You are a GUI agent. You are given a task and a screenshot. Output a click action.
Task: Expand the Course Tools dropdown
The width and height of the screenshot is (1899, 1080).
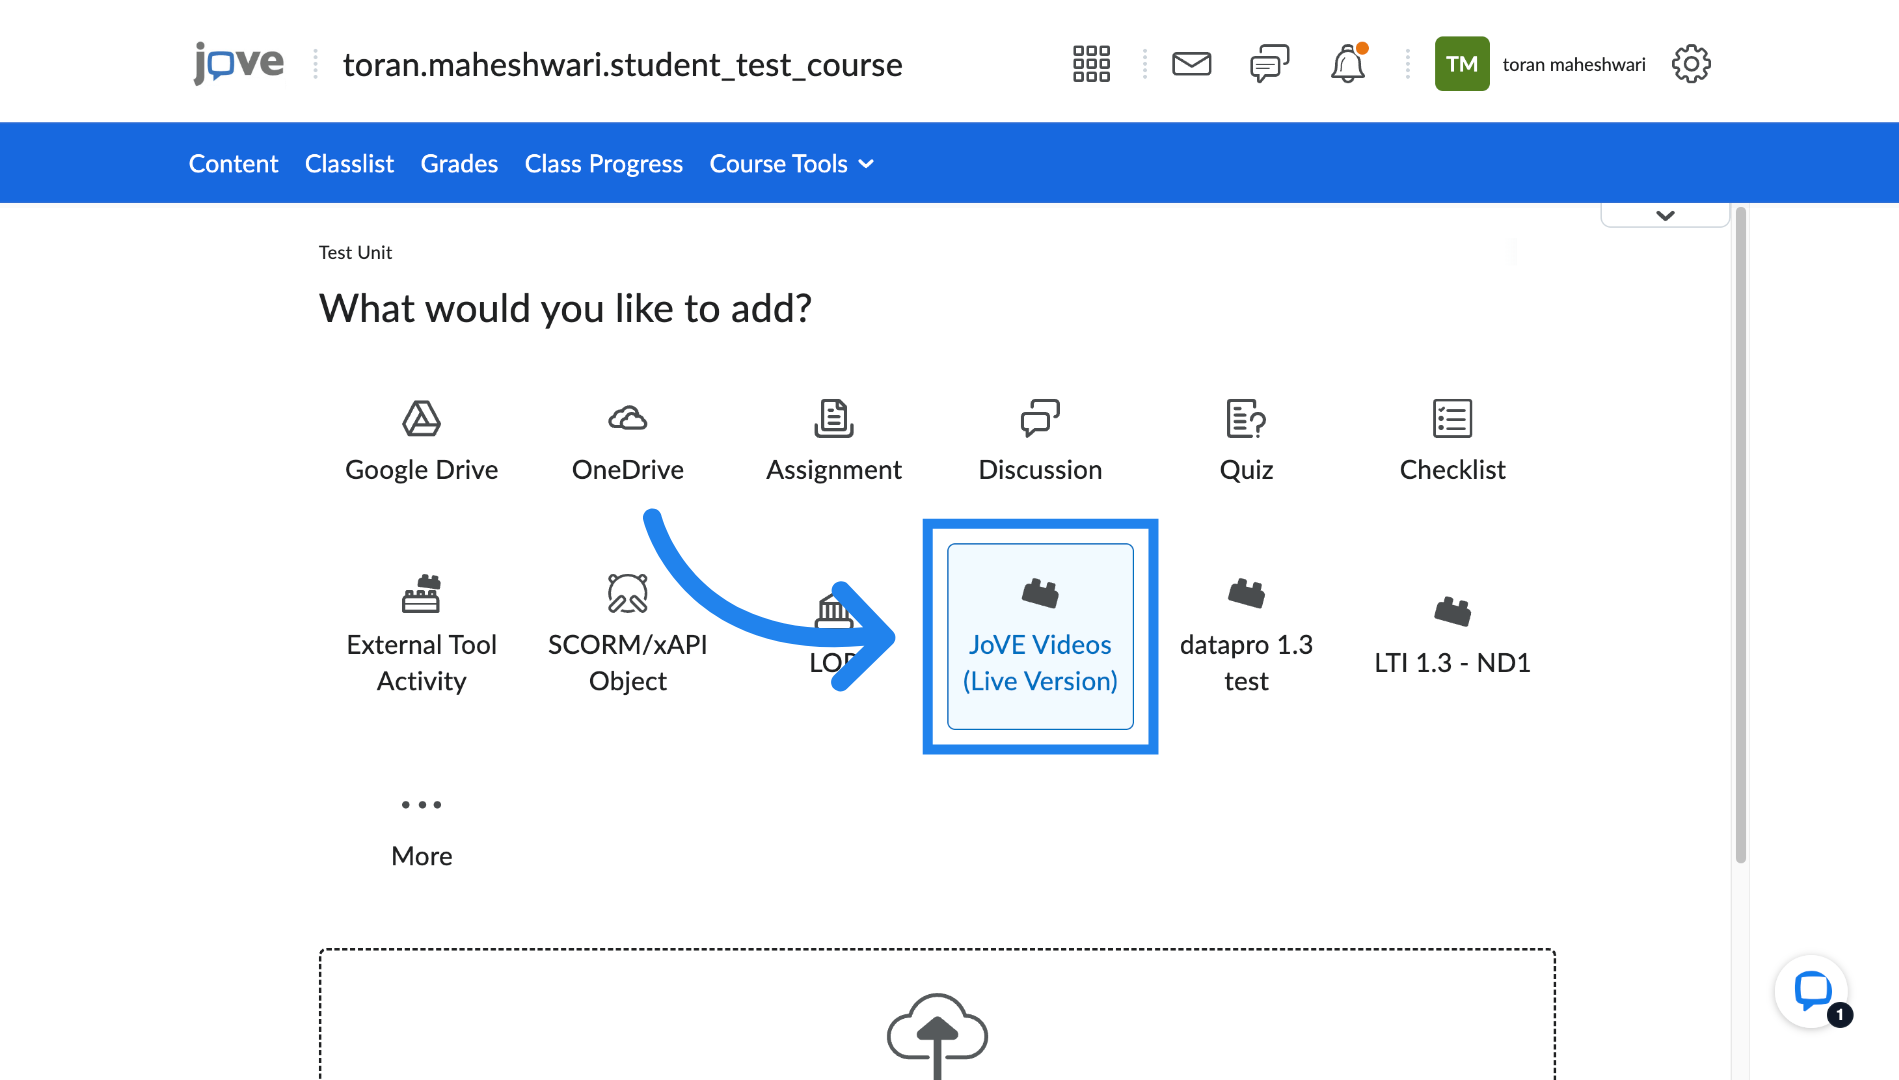(x=791, y=164)
